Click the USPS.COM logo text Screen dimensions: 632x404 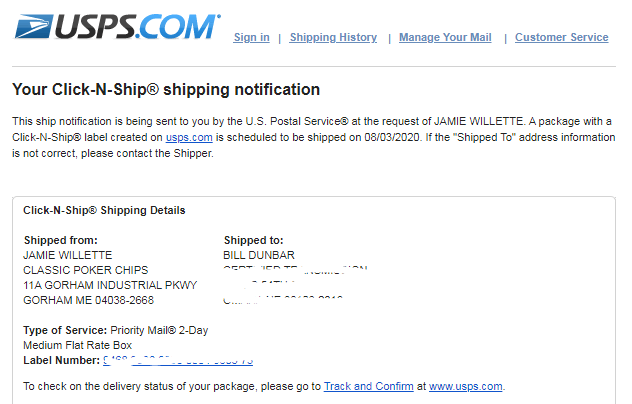pyautogui.click(x=136, y=27)
